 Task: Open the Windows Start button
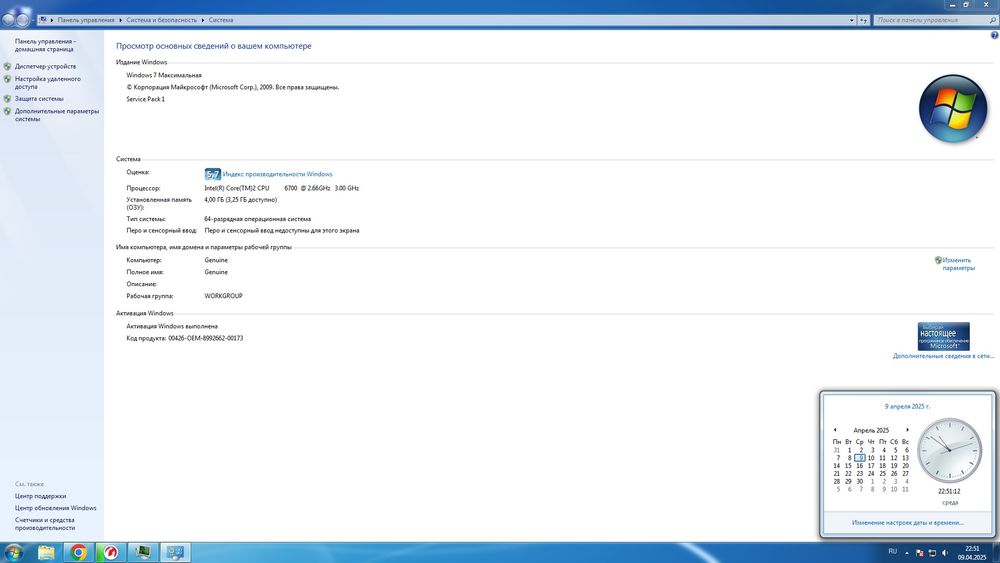13,552
